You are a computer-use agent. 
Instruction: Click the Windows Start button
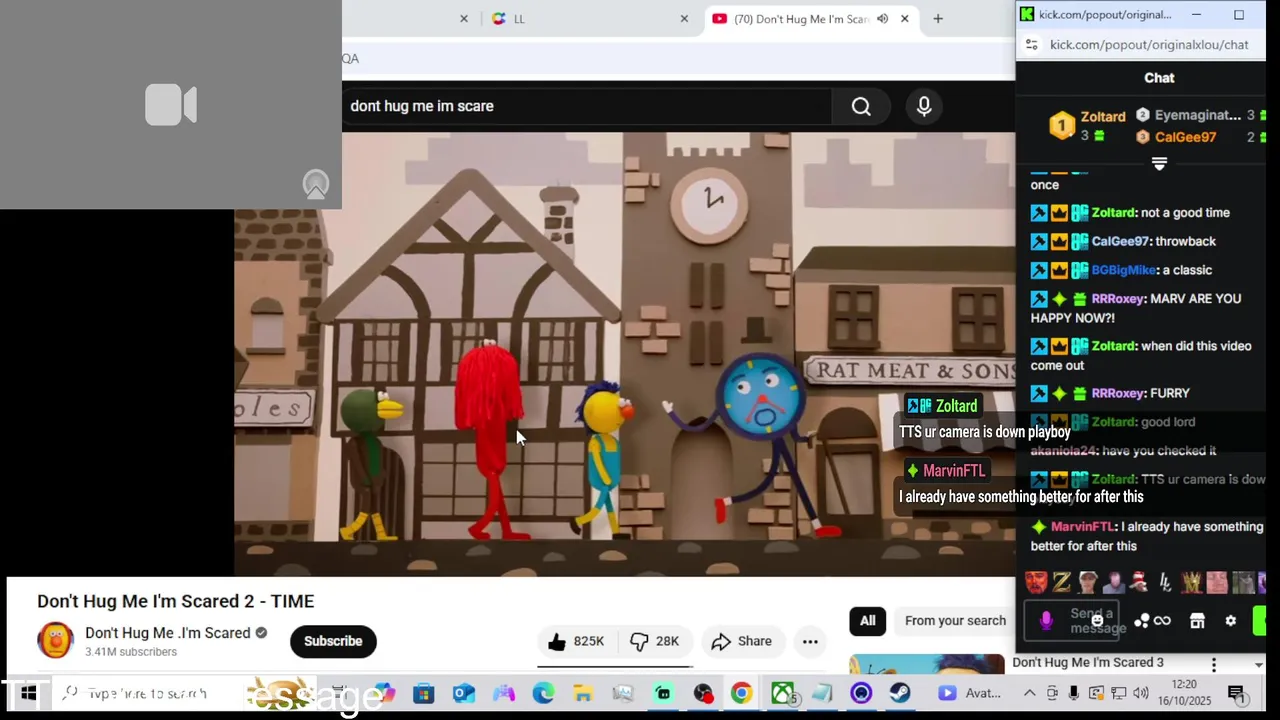click(28, 693)
